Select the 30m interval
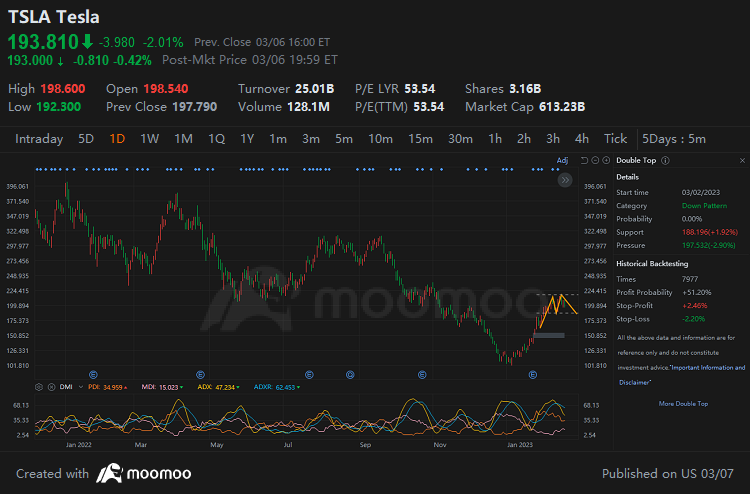Screen dimensions: 750x494 pyautogui.click(x=460, y=139)
